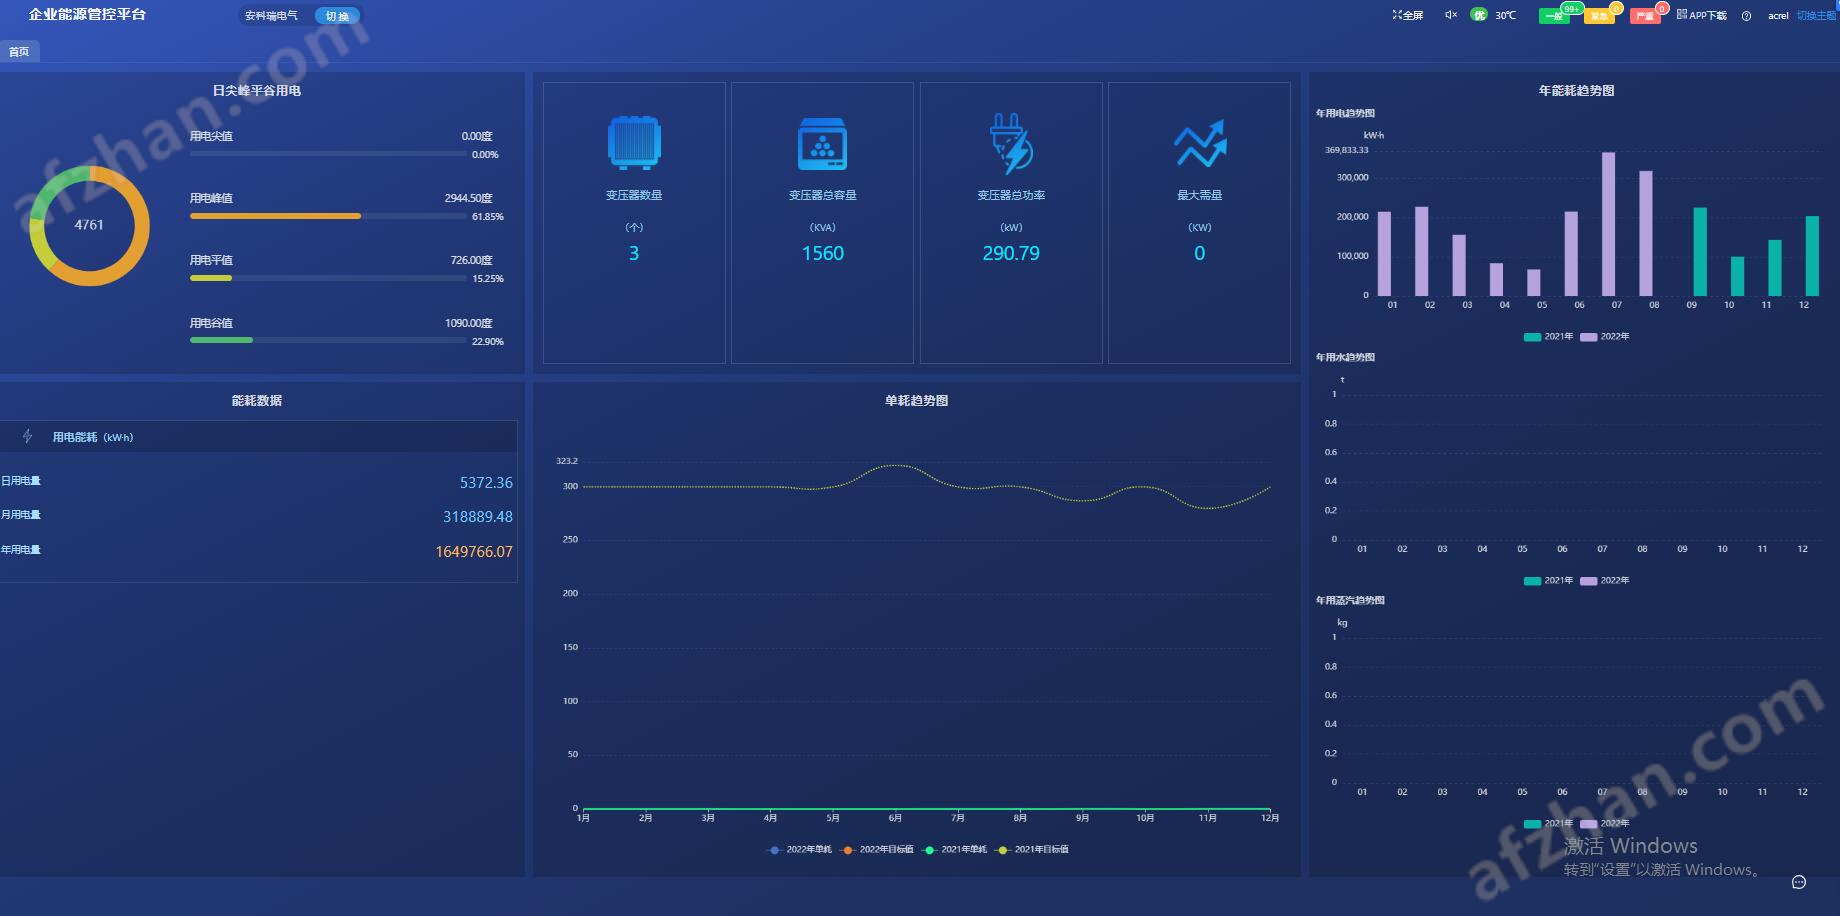Click the 企业能源管控平台 platform title
The image size is (1840, 916).
pos(87,15)
